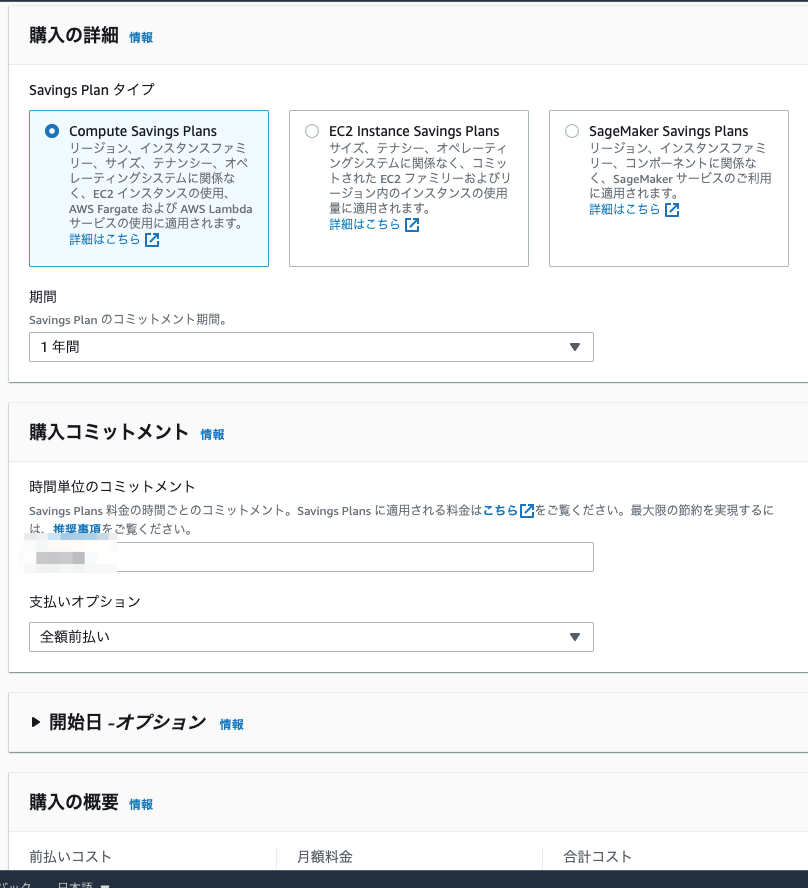Open the 期間 dropdown showing 1 年間
The image size is (808, 888).
pos(311,347)
